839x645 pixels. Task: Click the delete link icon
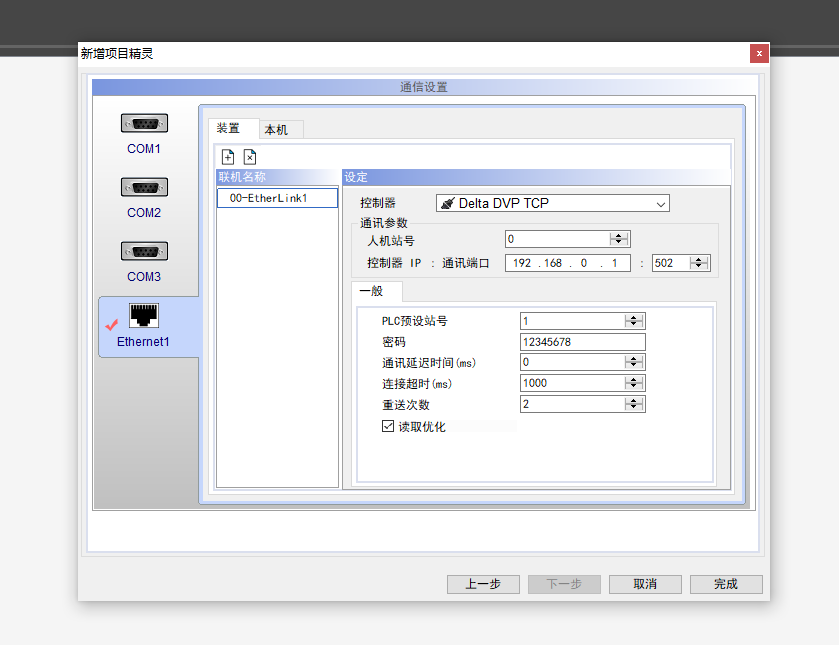point(250,157)
